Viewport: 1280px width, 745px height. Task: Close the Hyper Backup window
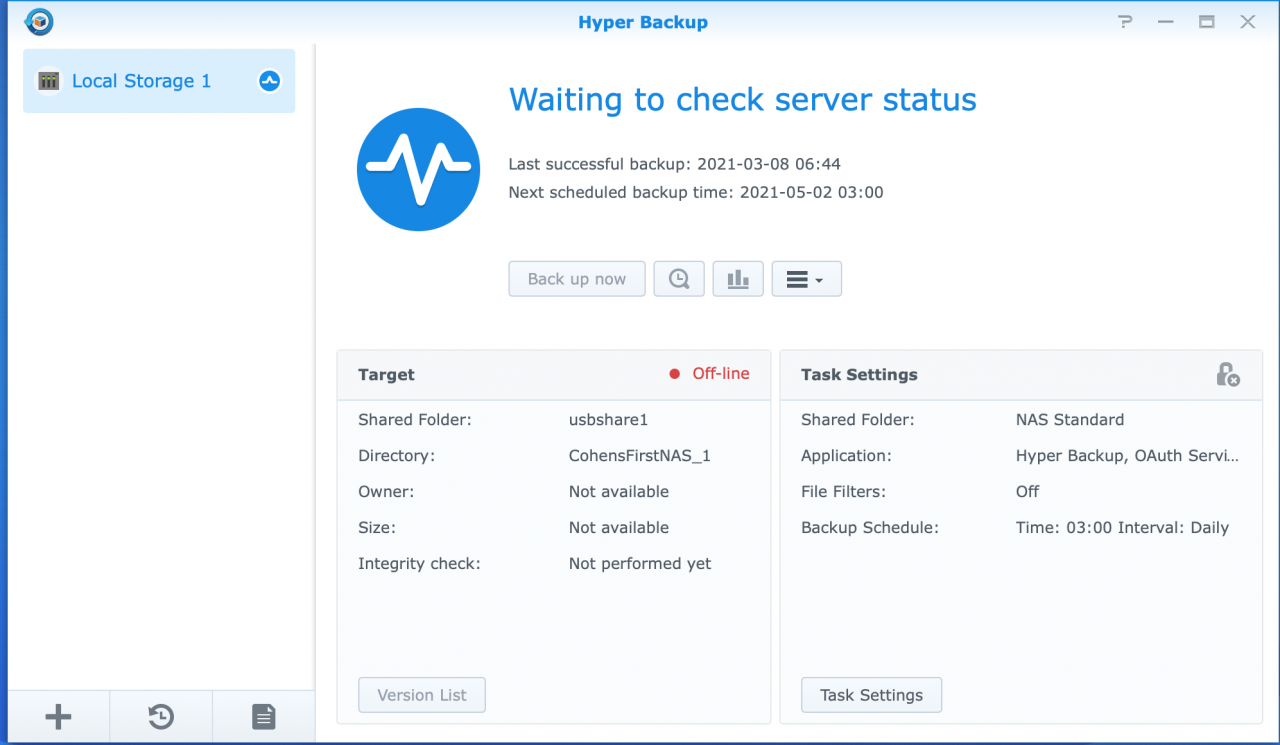tap(1248, 21)
